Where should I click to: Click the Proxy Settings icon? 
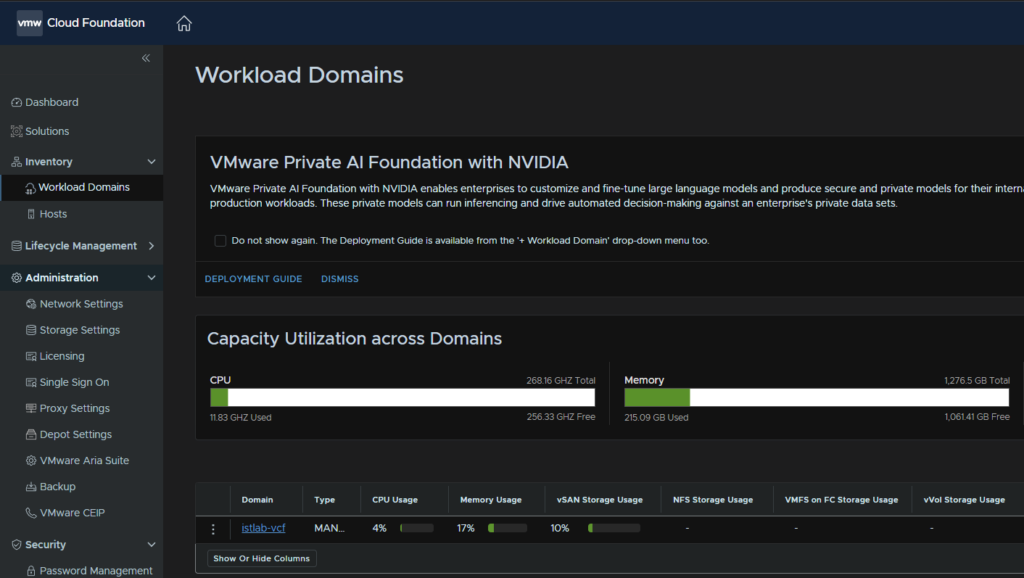31,408
